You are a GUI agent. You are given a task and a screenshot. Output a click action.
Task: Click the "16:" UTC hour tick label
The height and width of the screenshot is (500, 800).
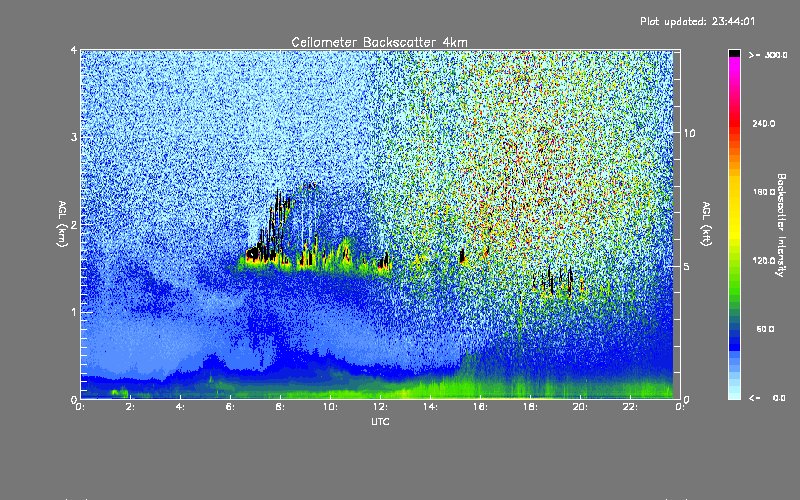point(480,407)
